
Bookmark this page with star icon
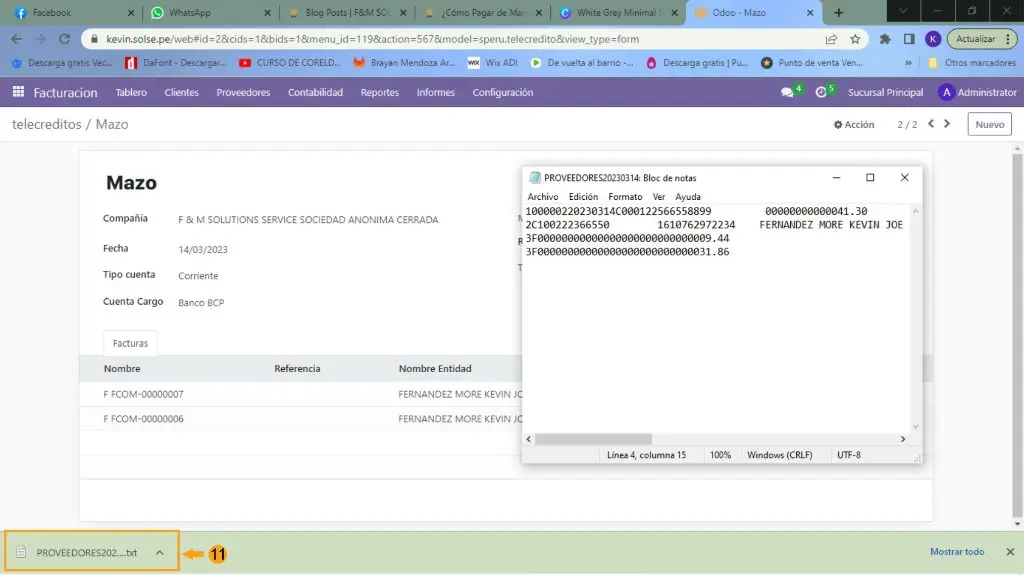point(855,39)
